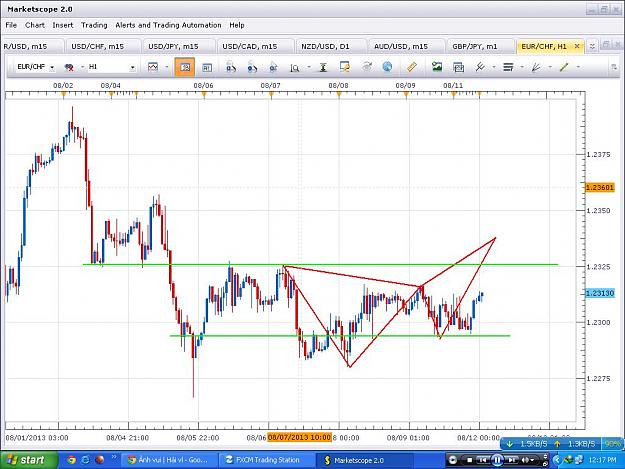The height and width of the screenshot is (469, 625).
Task: Click Marketscope 2.0 taskbar button
Action: (x=365, y=460)
